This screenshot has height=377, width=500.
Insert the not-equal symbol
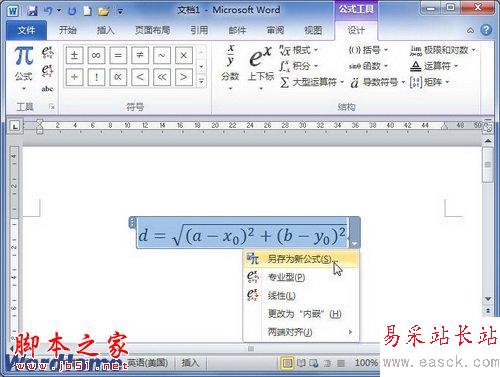140,55
